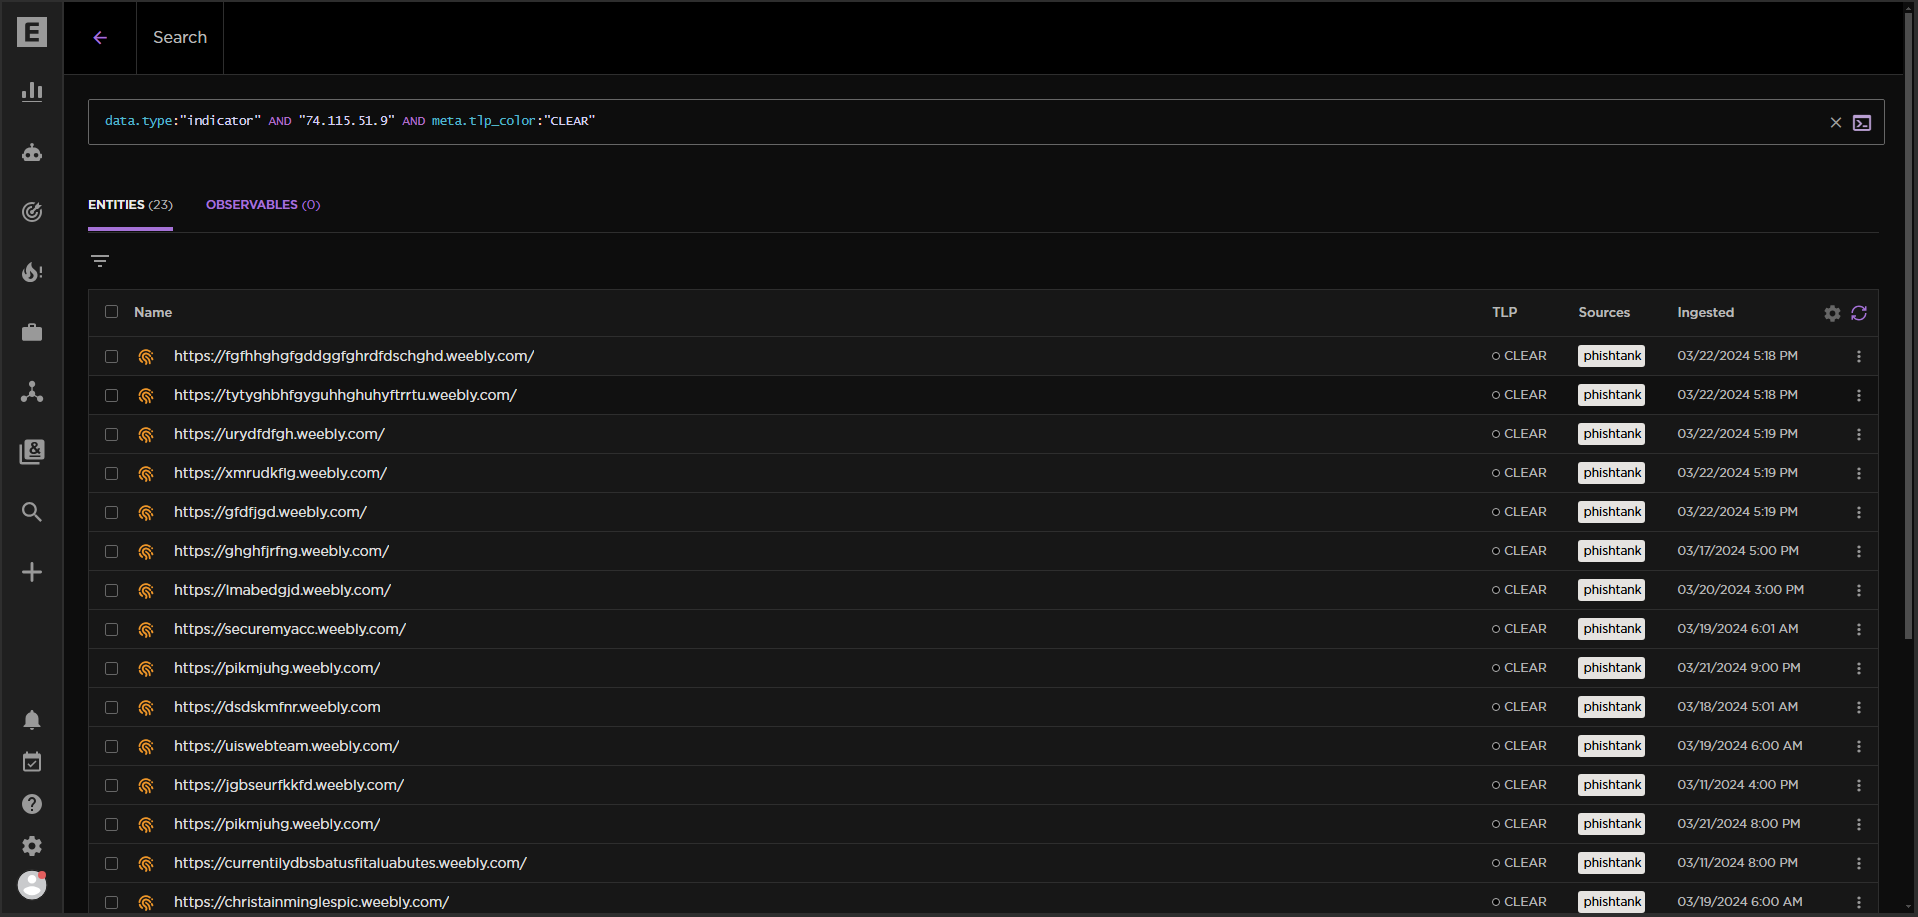The image size is (1918, 917).
Task: Check the row for urydfdfgh.weebly.com
Action: tap(111, 434)
